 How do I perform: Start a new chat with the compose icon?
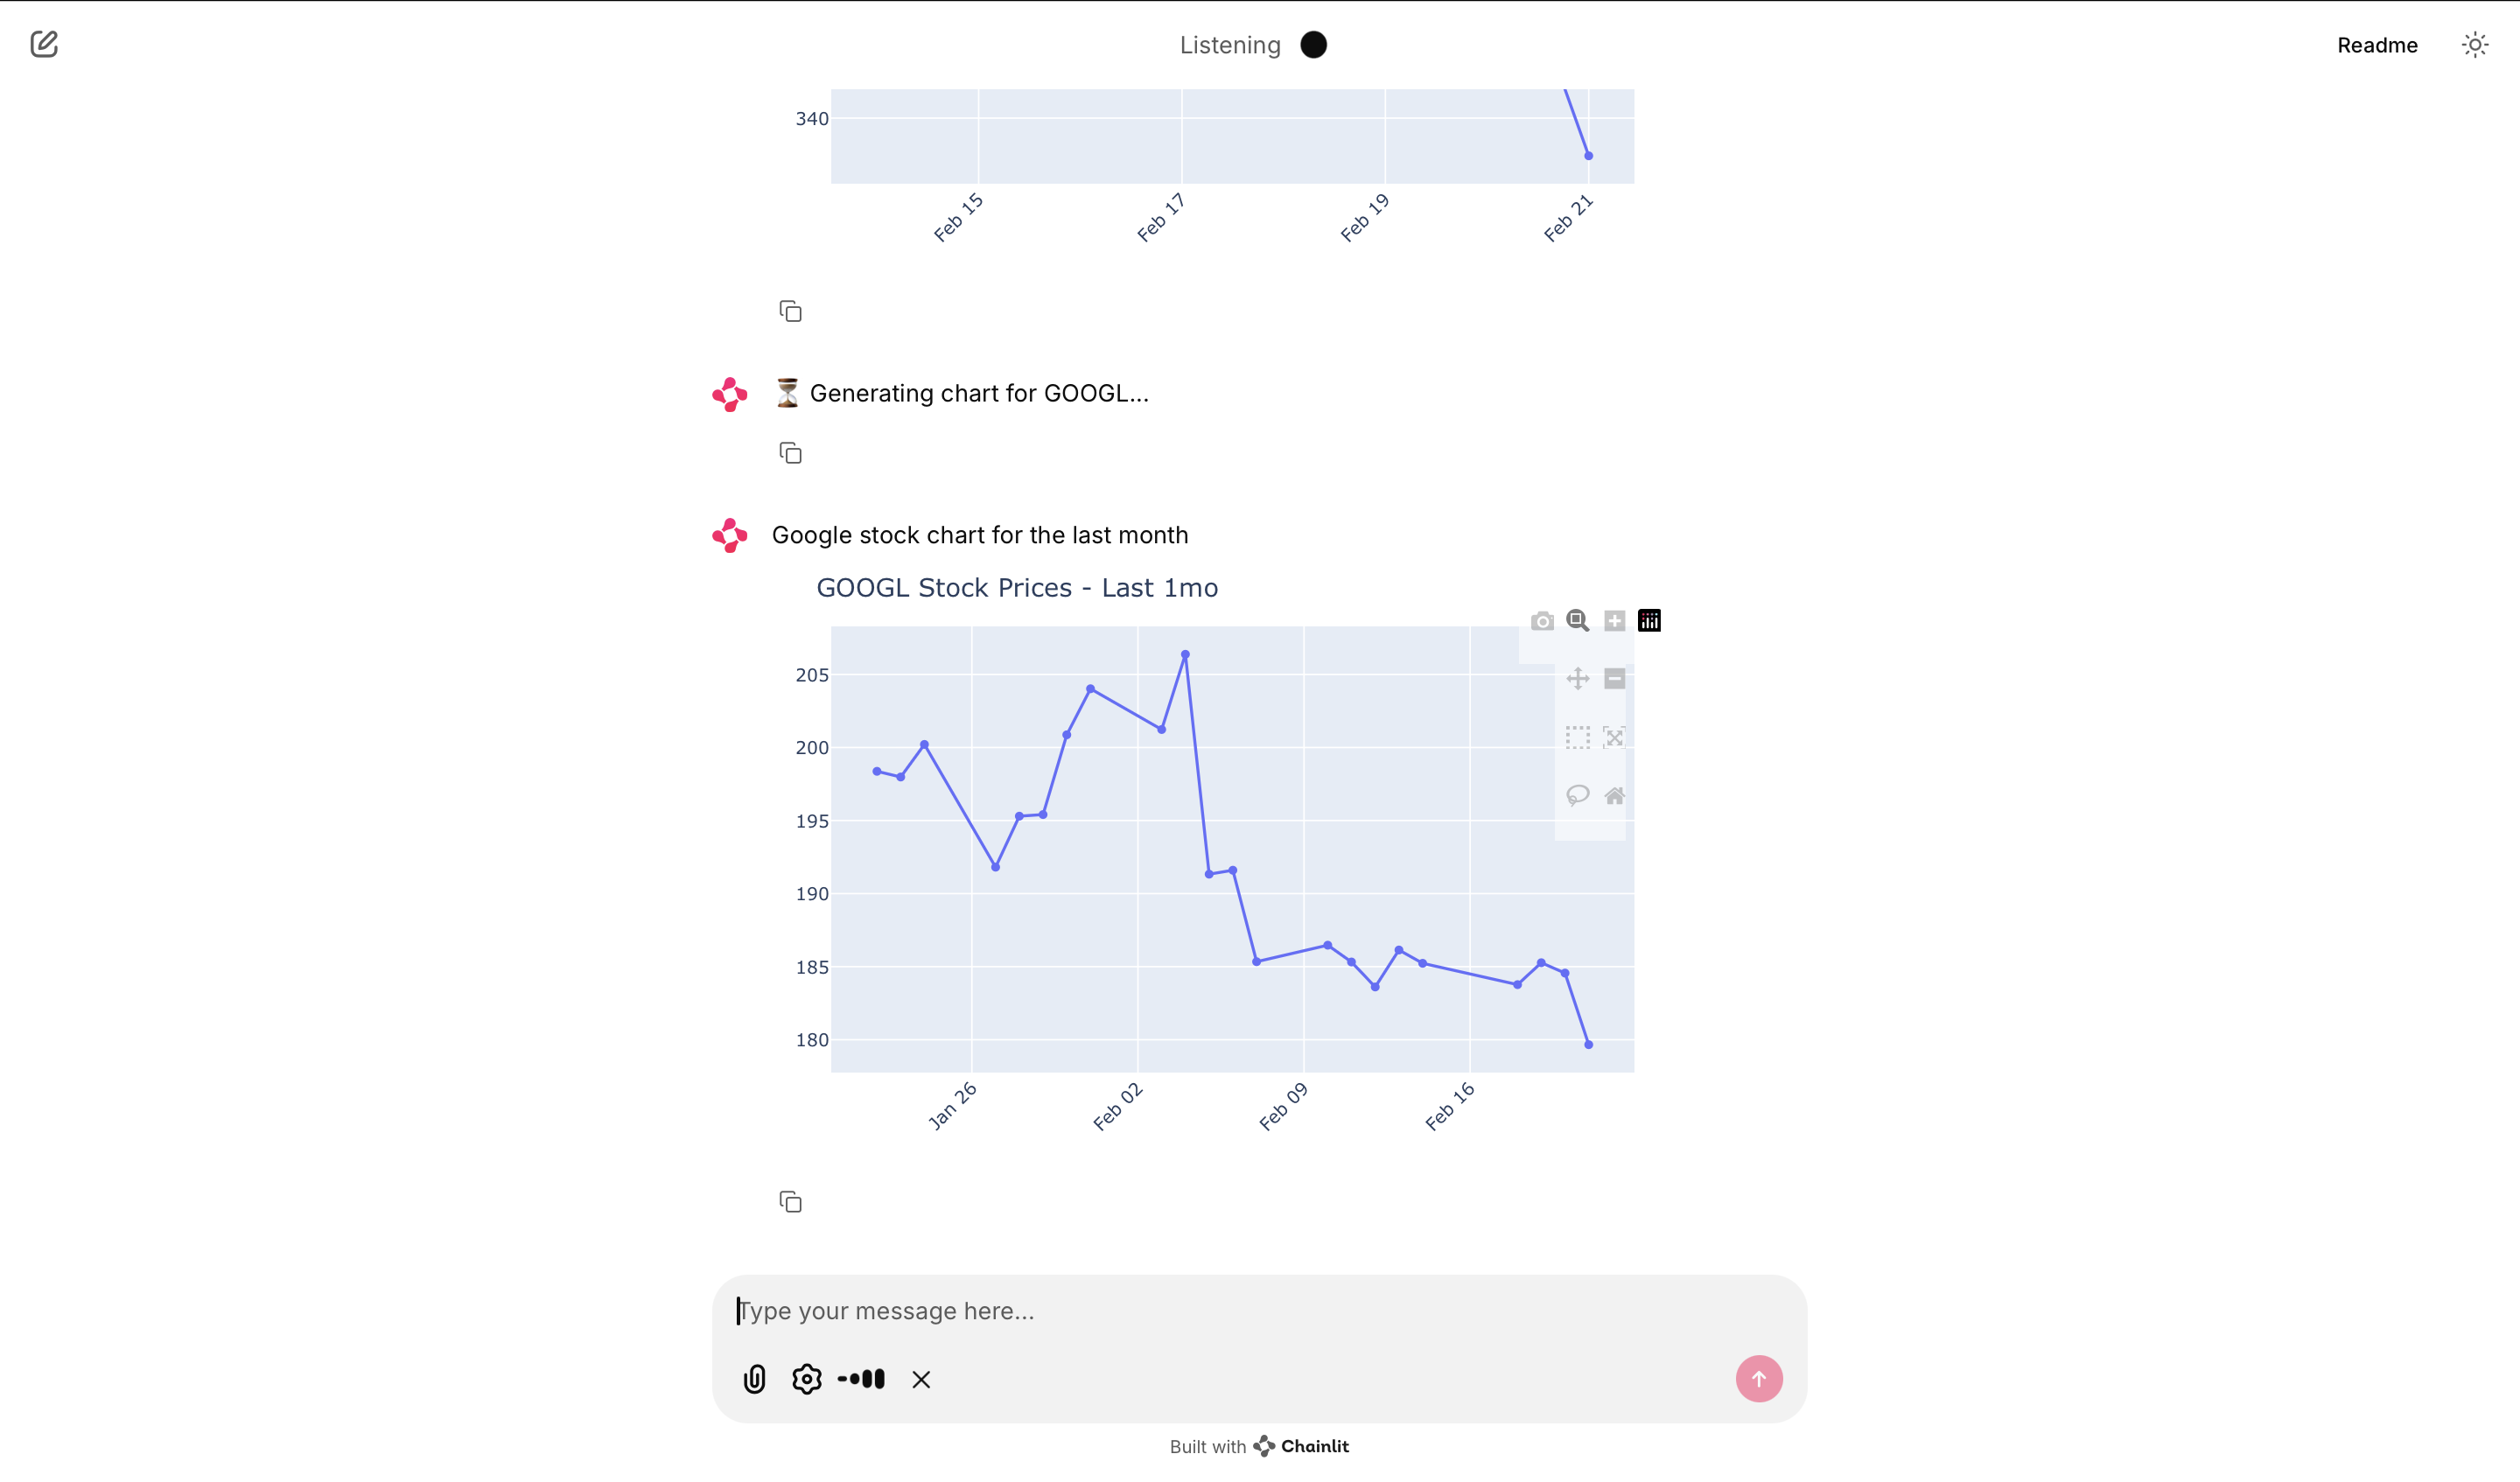(x=44, y=44)
